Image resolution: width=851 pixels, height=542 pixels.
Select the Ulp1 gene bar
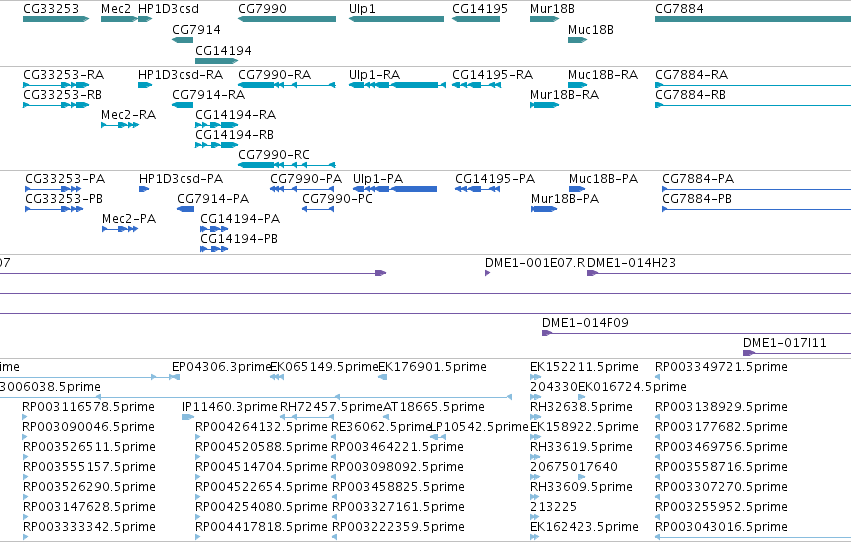[396, 19]
